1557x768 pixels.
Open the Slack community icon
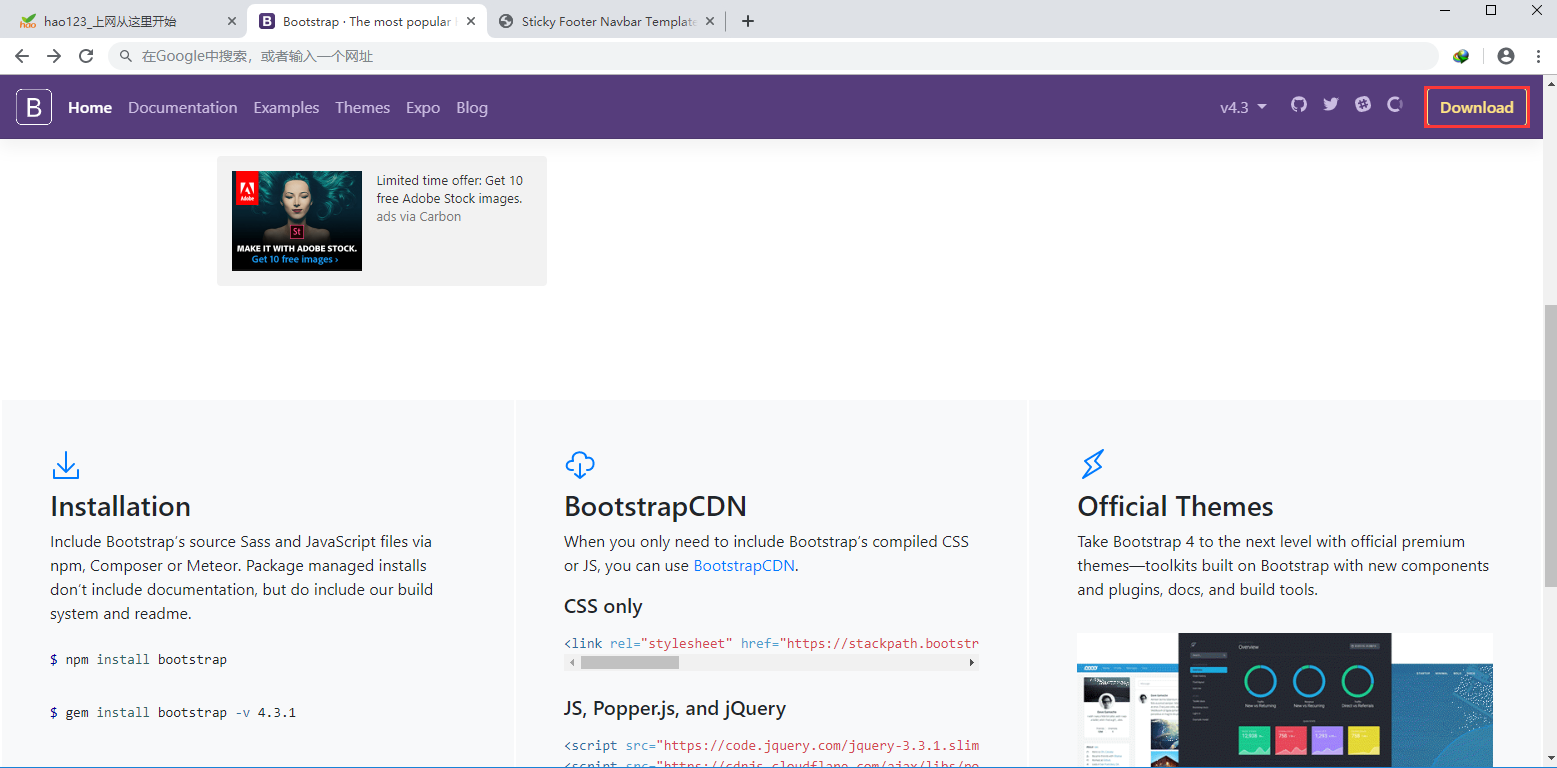pyautogui.click(x=1363, y=104)
